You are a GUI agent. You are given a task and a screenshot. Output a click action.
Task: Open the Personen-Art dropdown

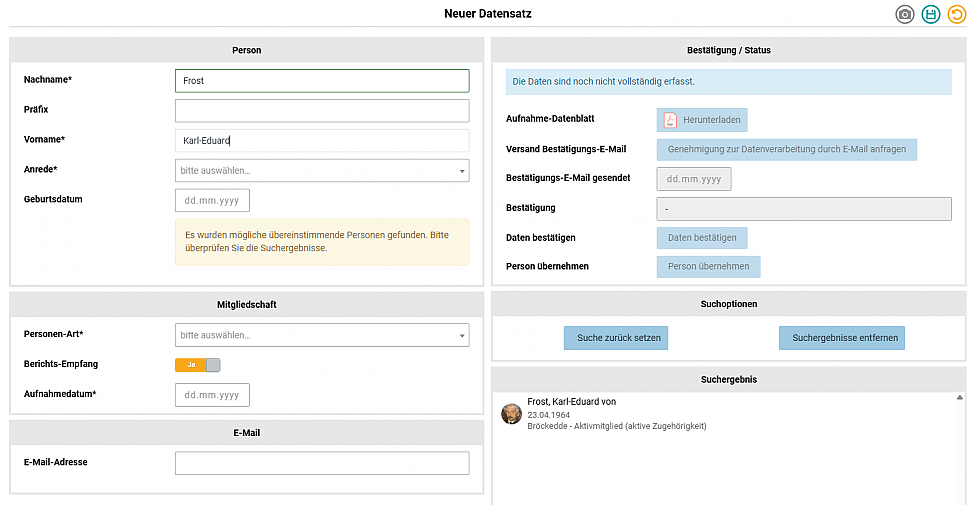321,335
